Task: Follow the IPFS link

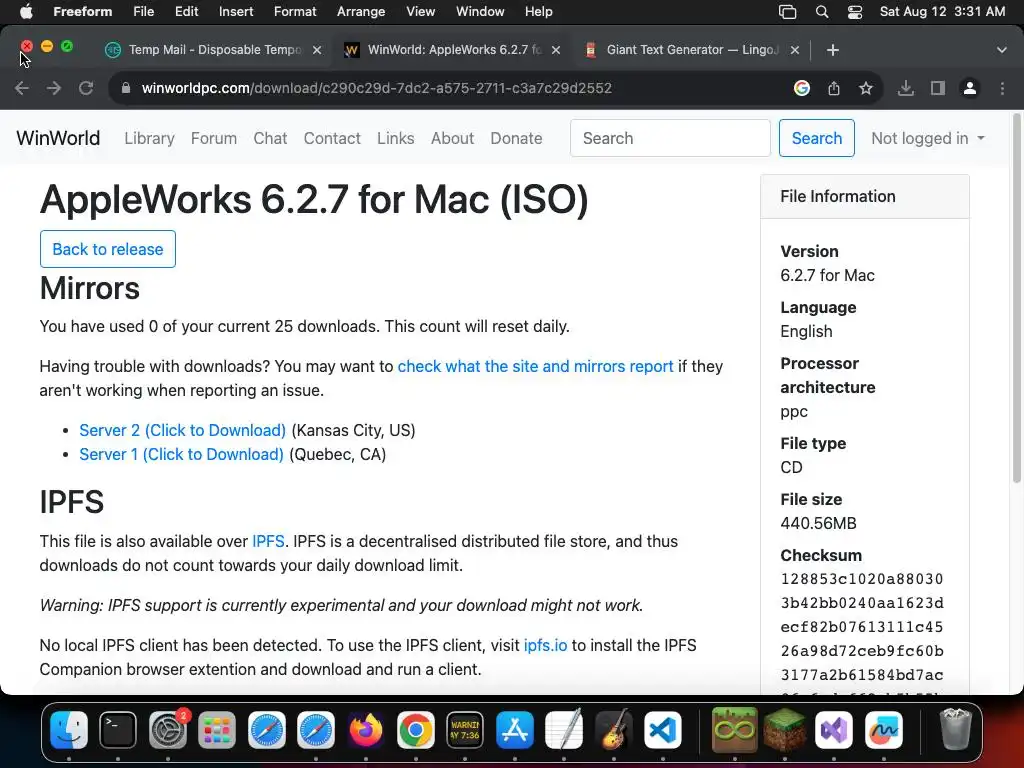Action: 268,541
